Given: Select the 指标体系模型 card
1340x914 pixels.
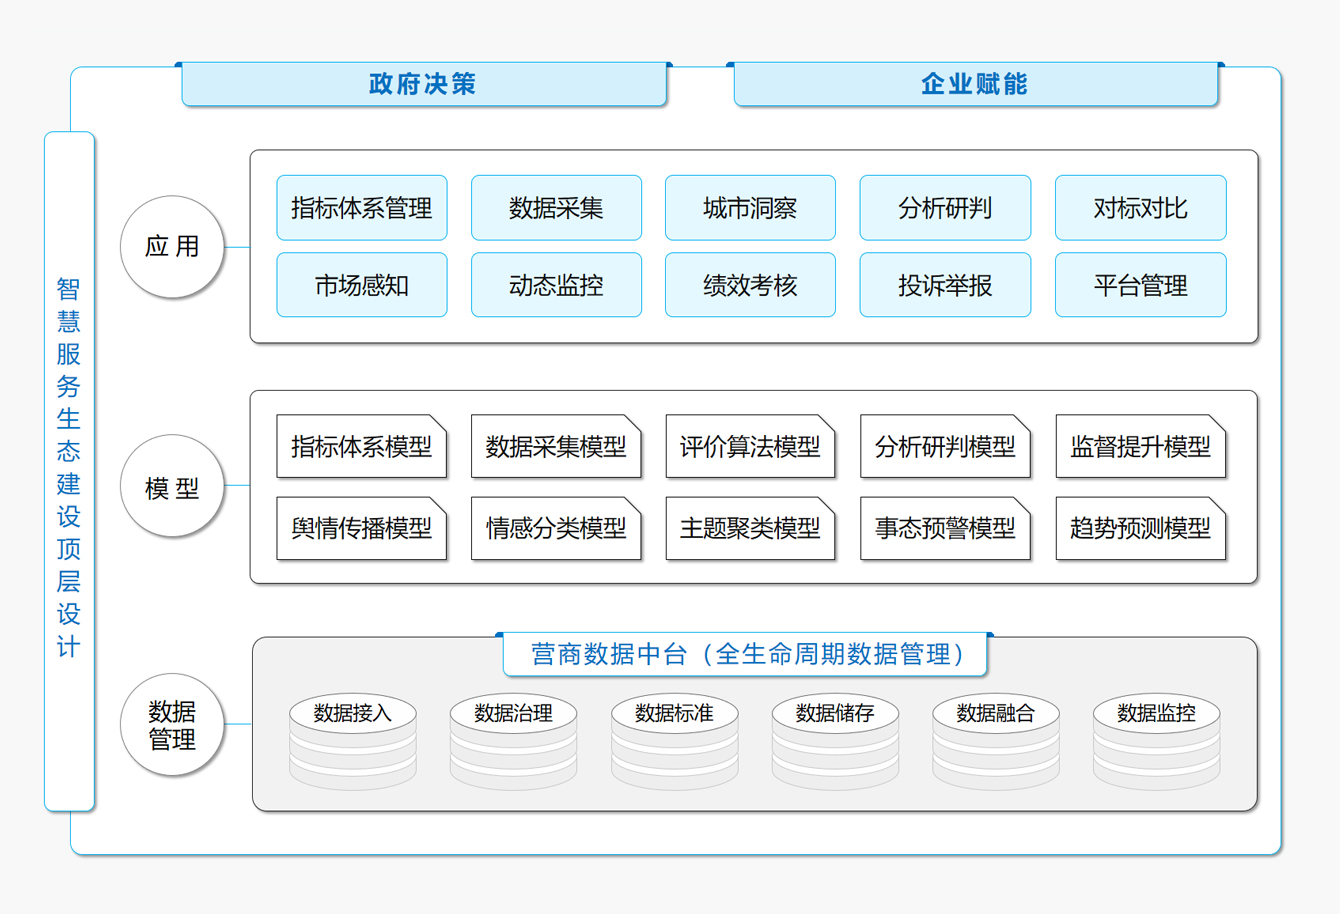Looking at the screenshot, I should [362, 446].
